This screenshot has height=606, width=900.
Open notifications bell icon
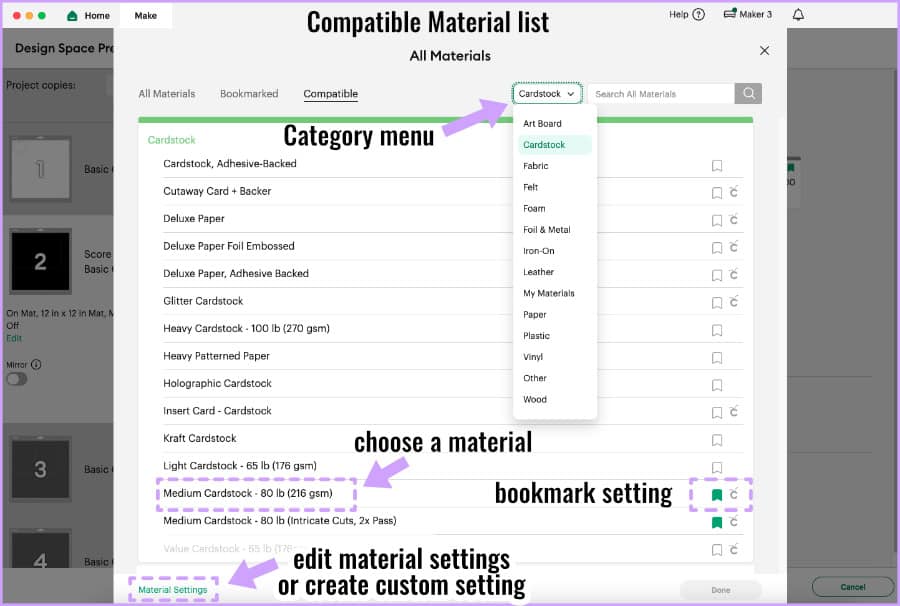coord(798,15)
